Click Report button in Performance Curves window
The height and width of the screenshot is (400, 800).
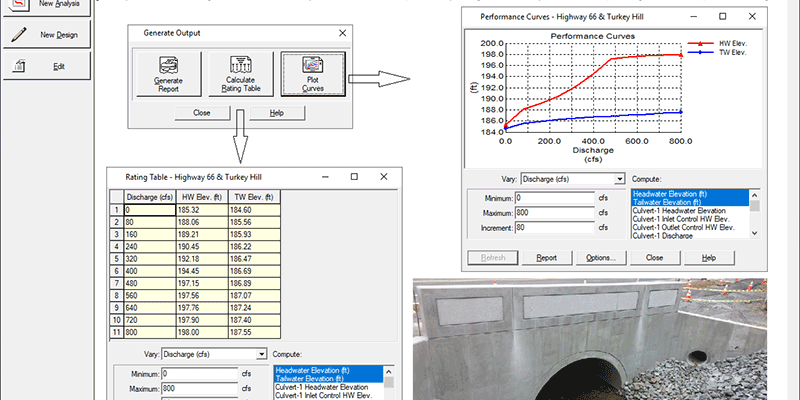[x=546, y=258]
